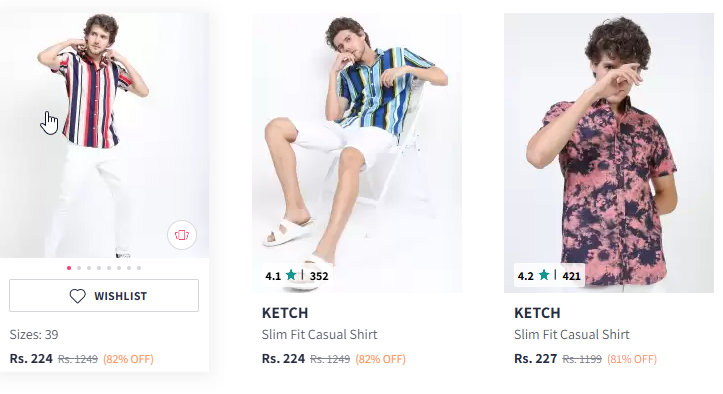The image size is (723, 394).
Task: Select the fourth carousel dot indicator
Action: pyautogui.click(x=99, y=268)
